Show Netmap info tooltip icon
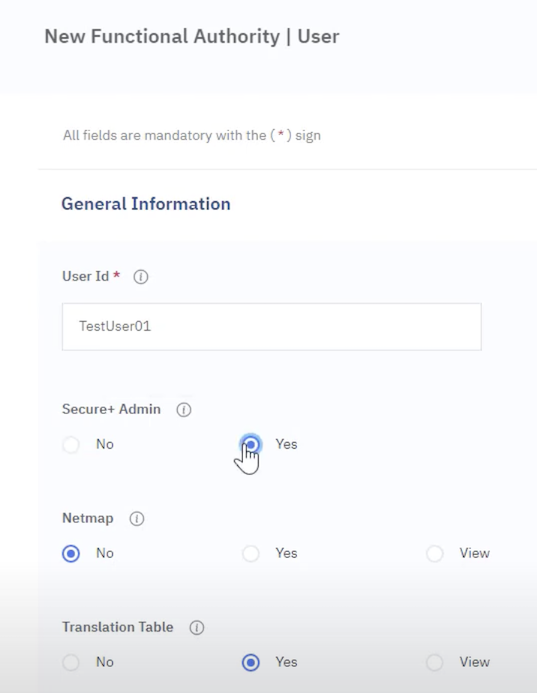Screen dimensions: 537x693 pos(137,518)
